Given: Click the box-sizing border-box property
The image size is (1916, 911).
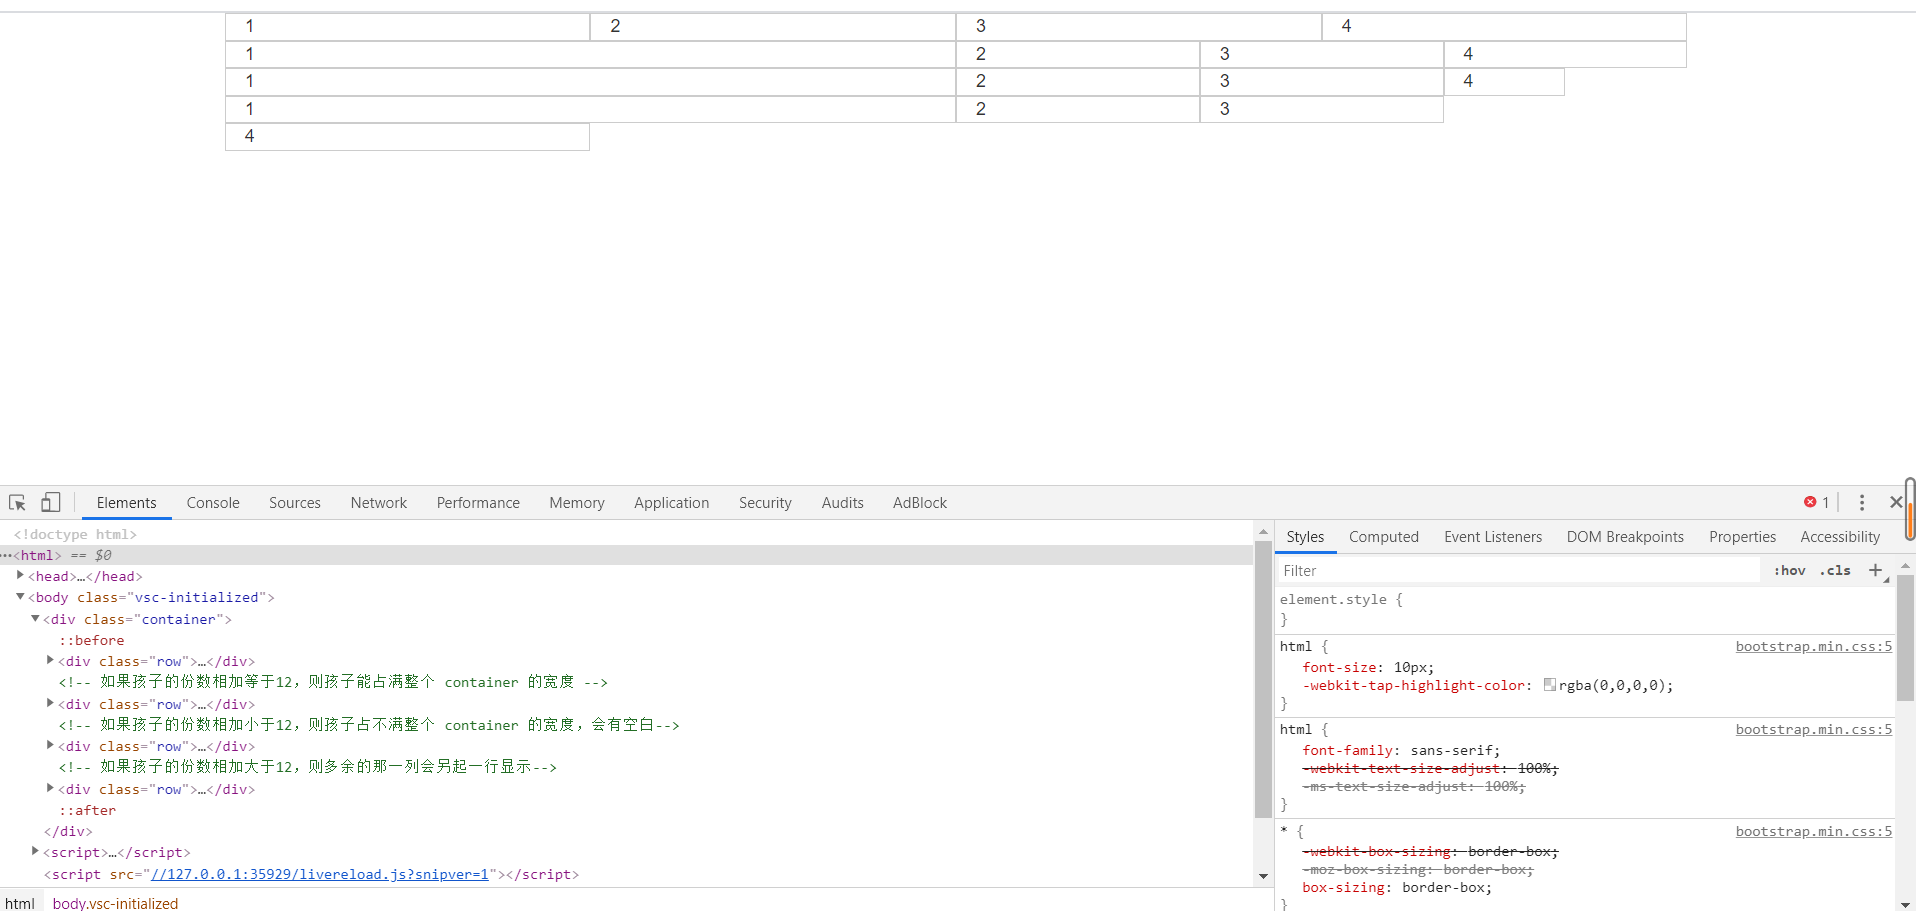Looking at the screenshot, I should pos(1396,887).
